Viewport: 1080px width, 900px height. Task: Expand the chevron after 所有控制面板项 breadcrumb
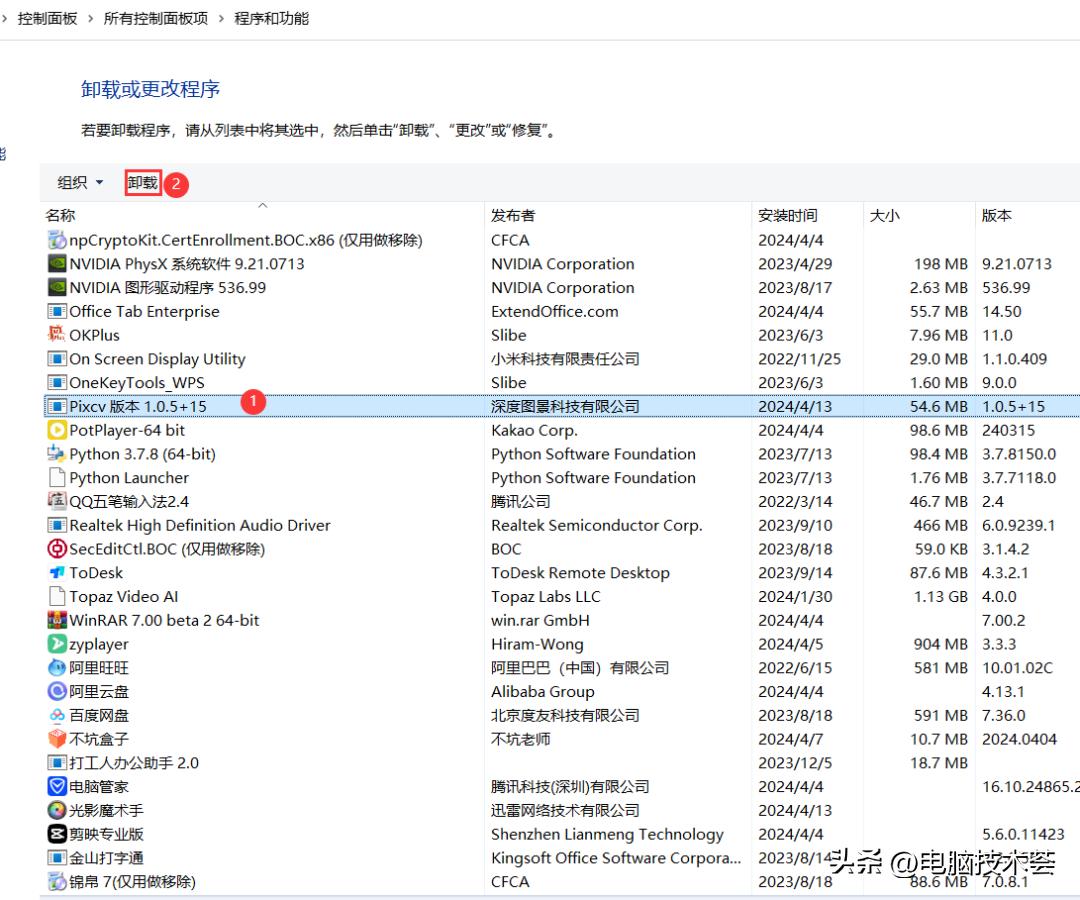[x=221, y=19]
